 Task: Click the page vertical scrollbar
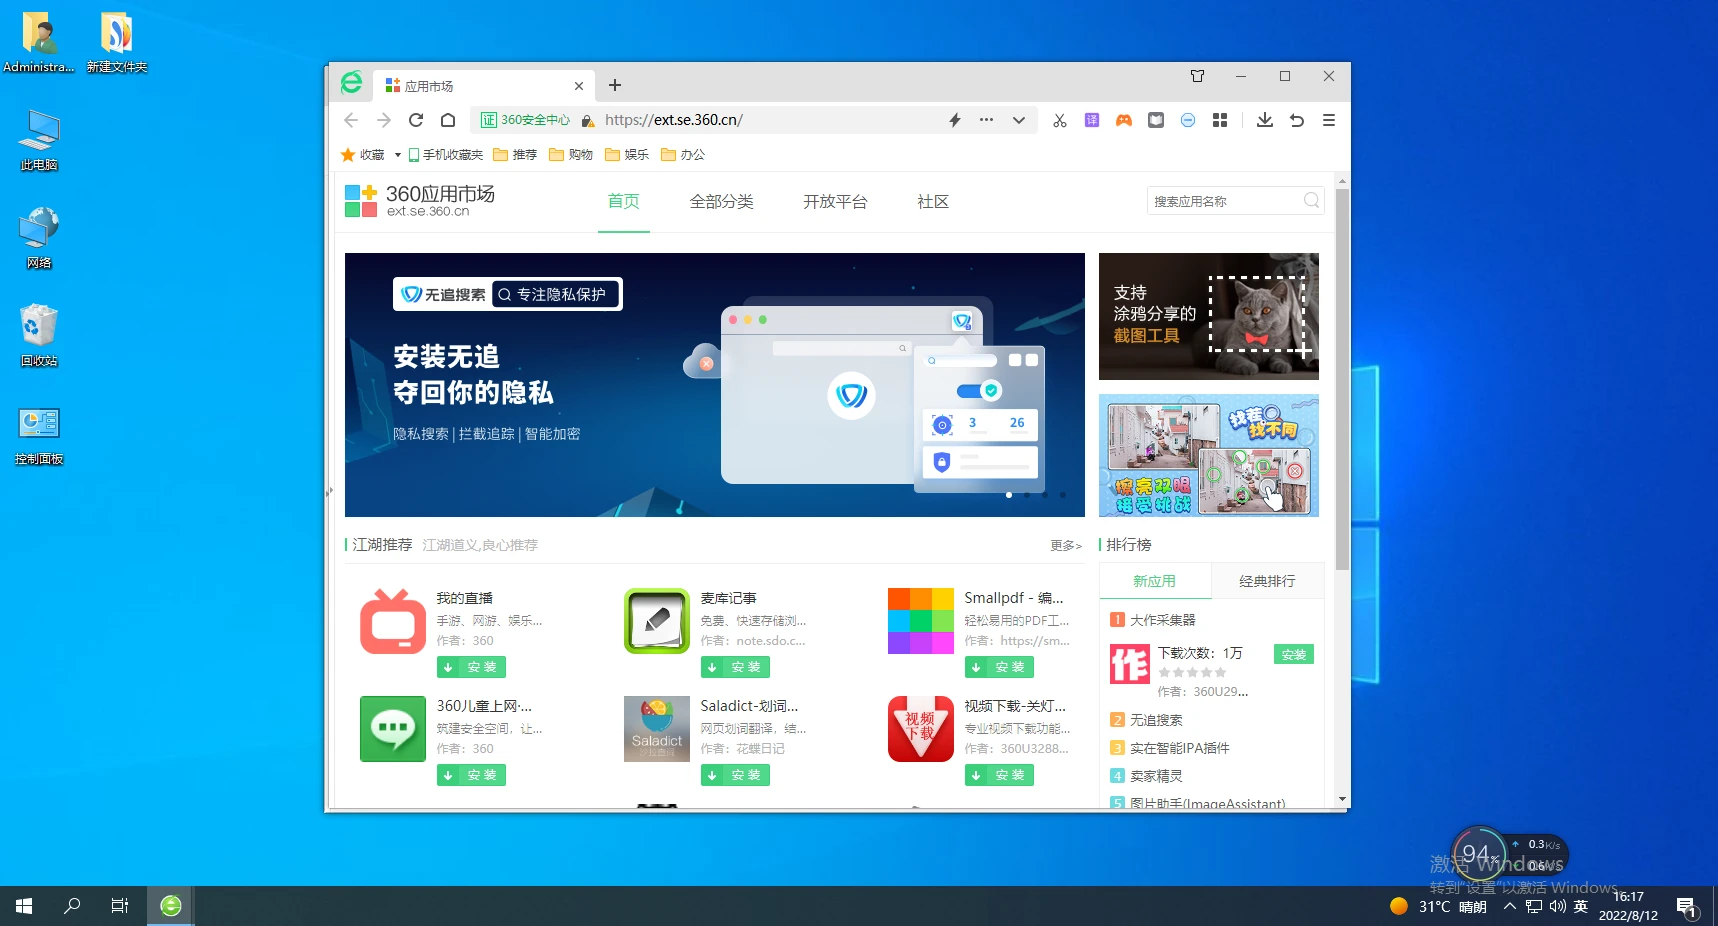coord(1342,380)
